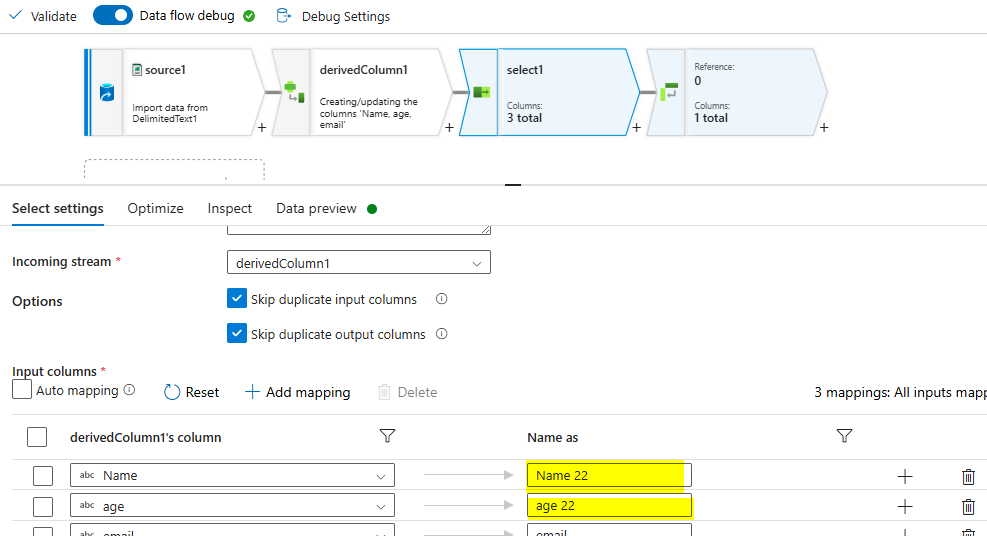Select the select1 node
This screenshot has height=536, width=987.
click(550, 92)
